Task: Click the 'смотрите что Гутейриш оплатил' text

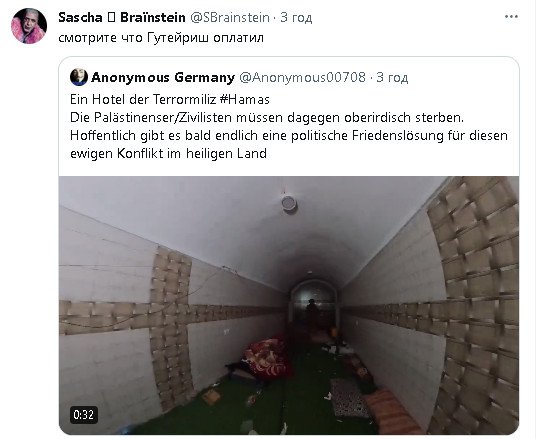Action: [161, 38]
